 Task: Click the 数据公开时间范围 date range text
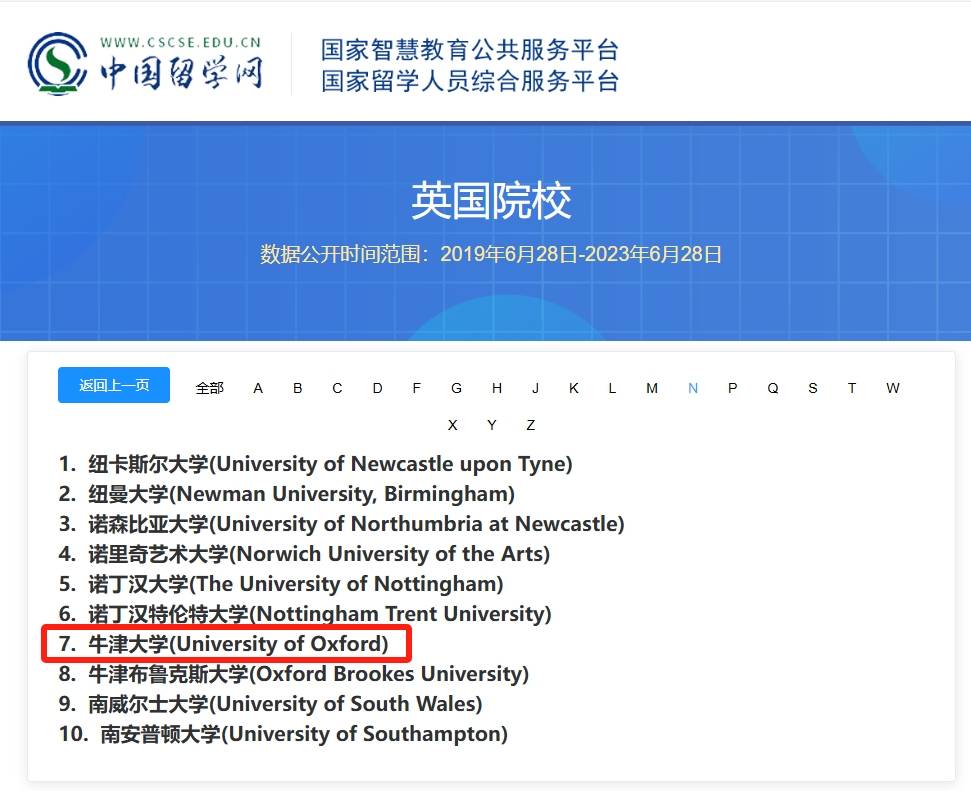click(x=491, y=254)
